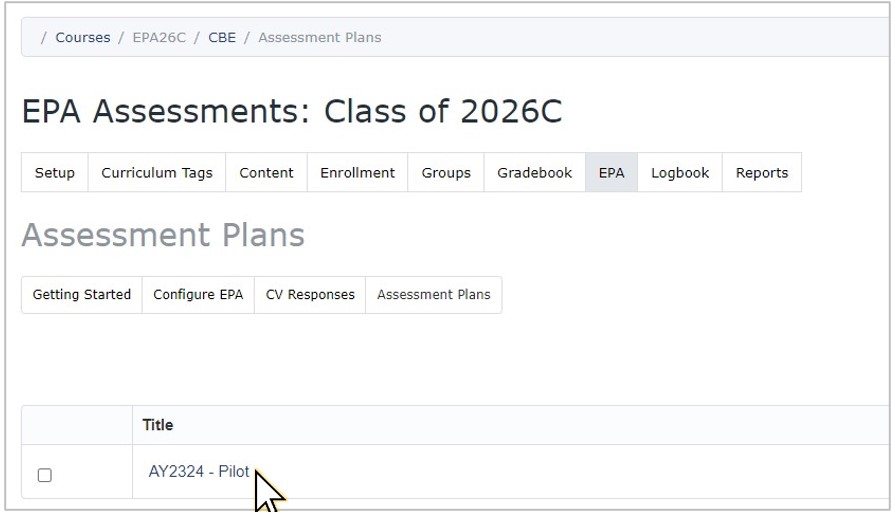This screenshot has height=512, width=892.
Task: Switch to the Setup tab
Action: [55, 173]
